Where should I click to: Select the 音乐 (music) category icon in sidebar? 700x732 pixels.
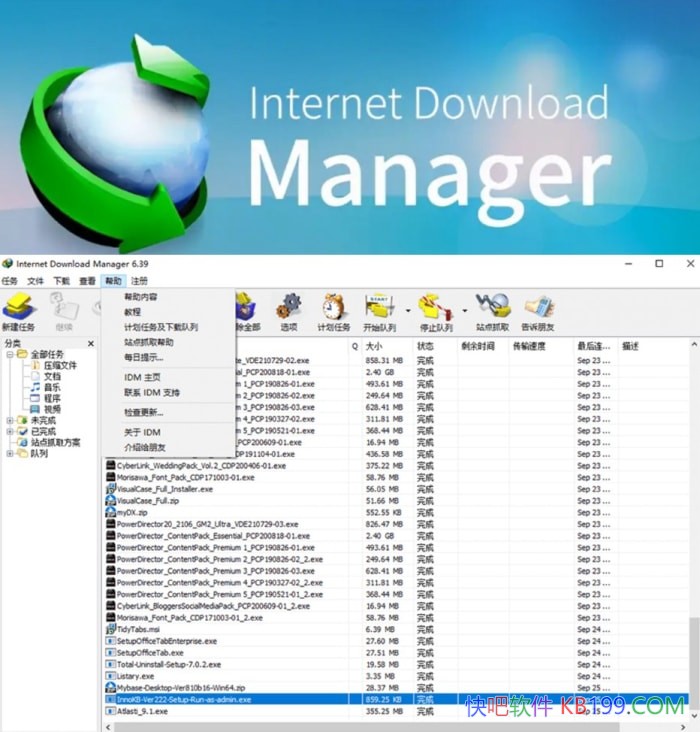(34, 387)
